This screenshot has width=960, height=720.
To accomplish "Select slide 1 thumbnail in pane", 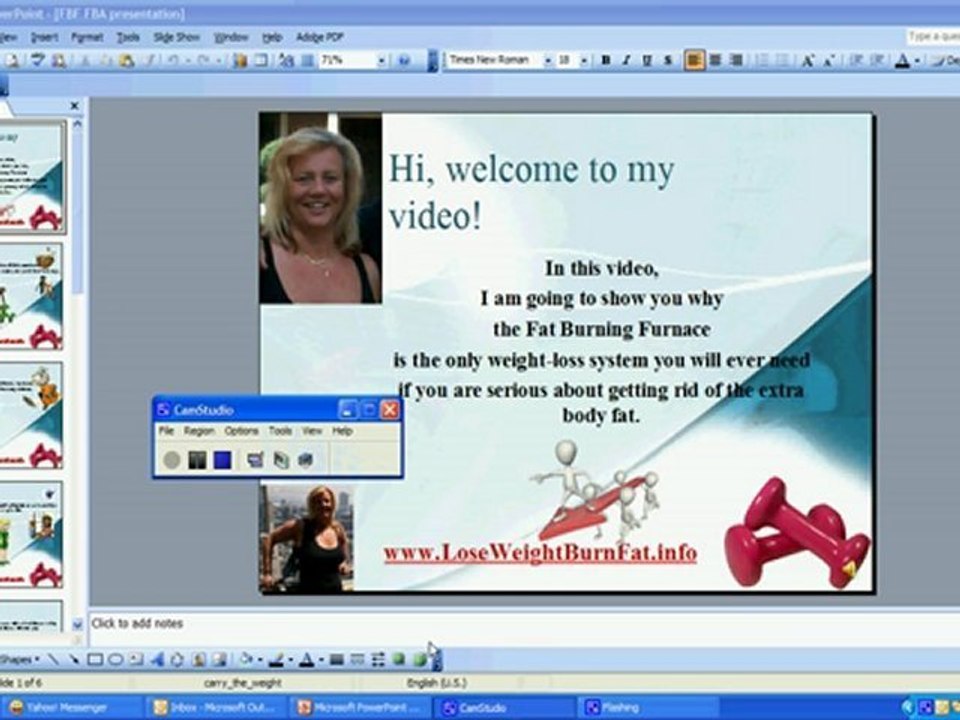I will [32, 176].
